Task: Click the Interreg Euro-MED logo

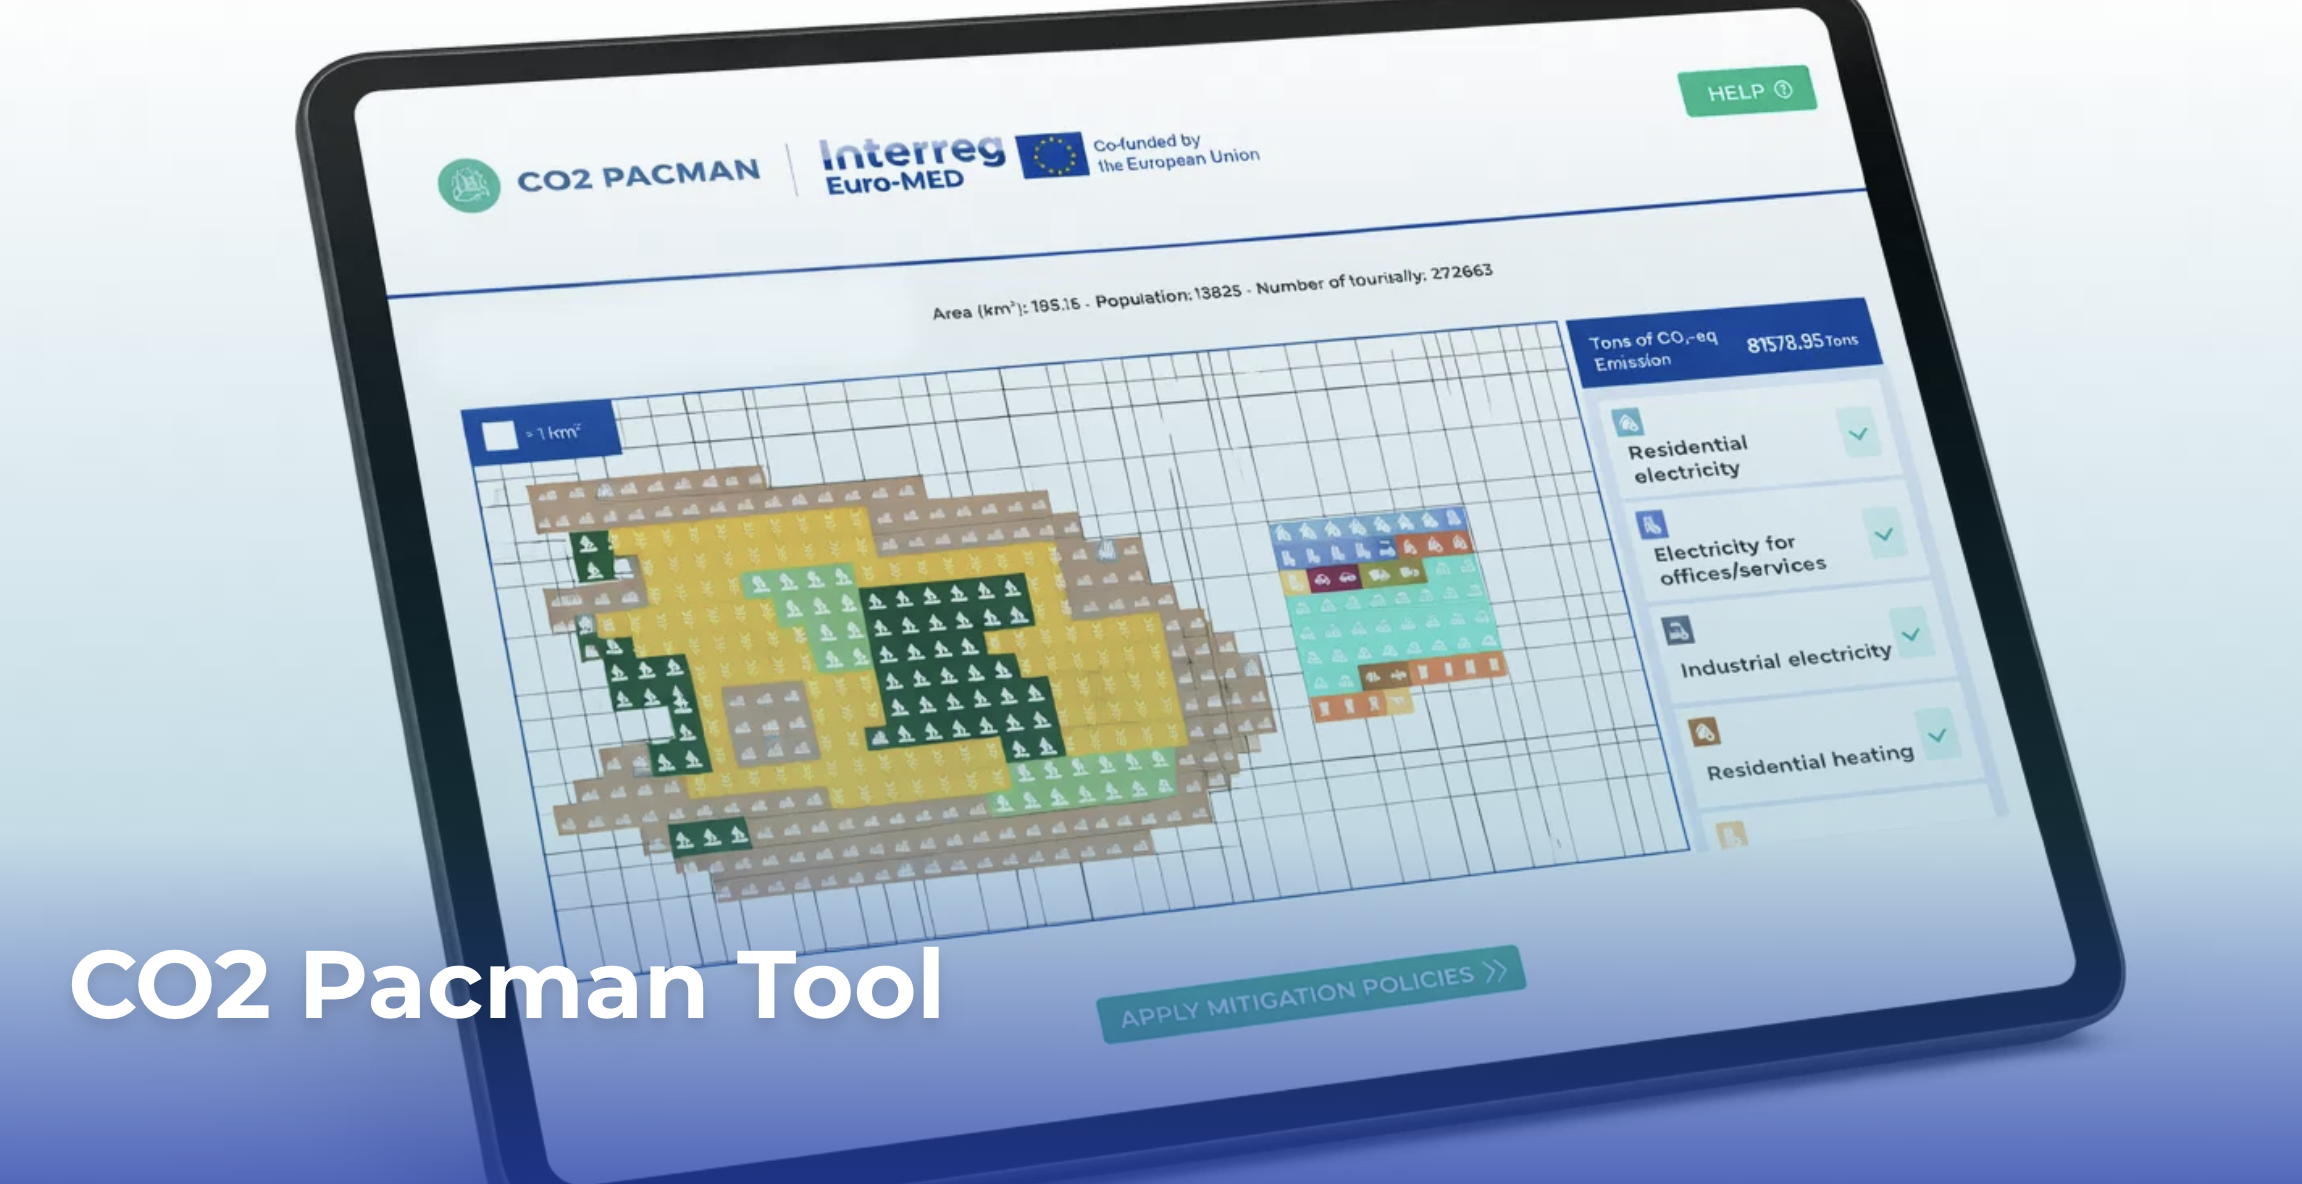Action: (908, 164)
